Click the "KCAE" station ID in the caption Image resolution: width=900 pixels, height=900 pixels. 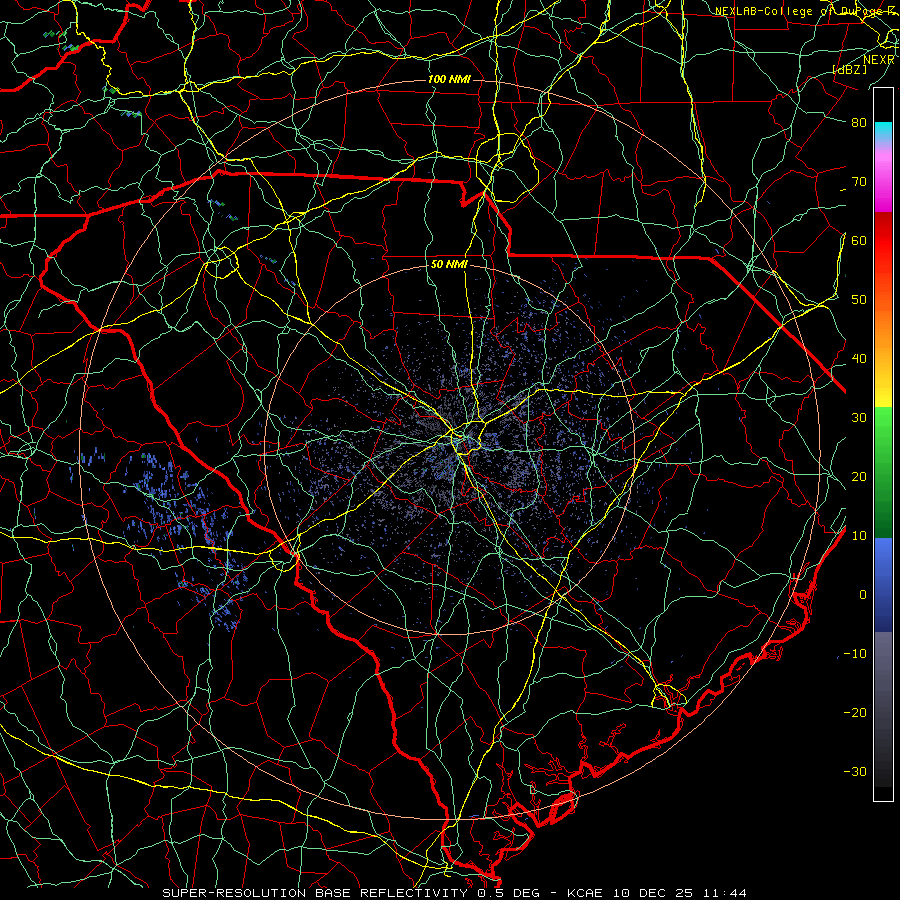click(585, 893)
